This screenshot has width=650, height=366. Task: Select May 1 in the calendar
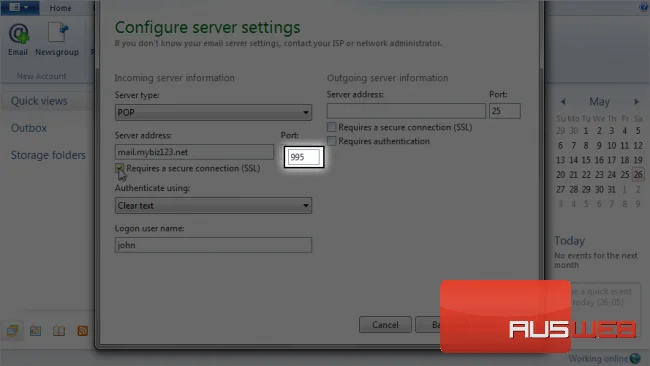(586, 131)
